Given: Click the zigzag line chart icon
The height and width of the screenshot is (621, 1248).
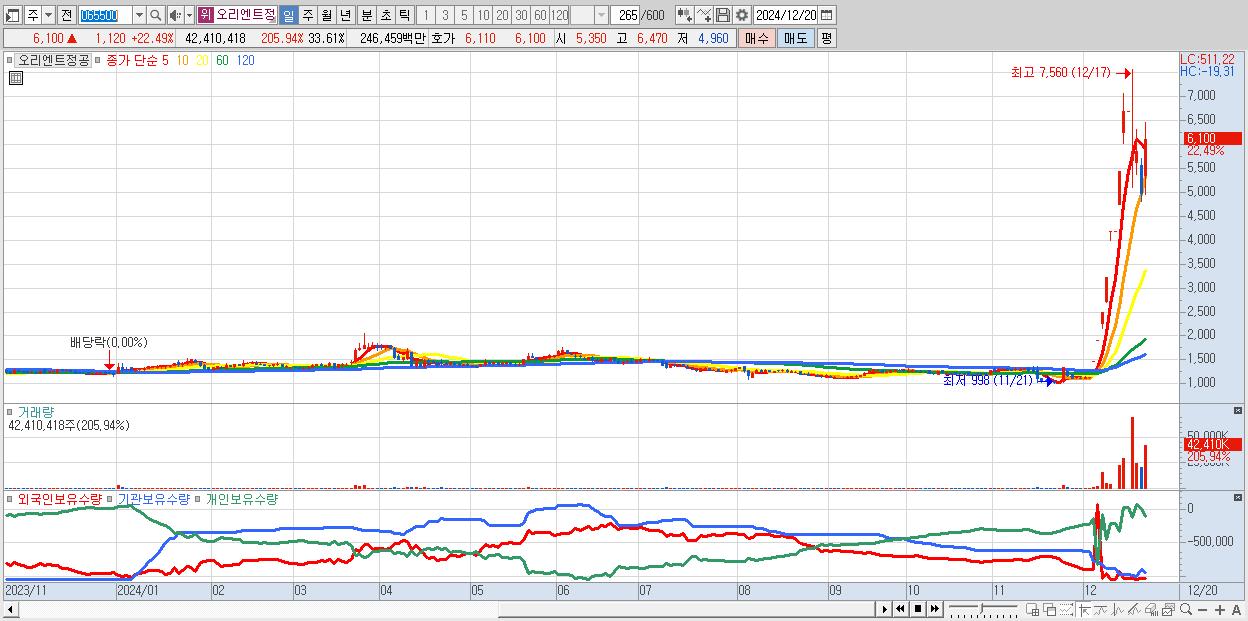Looking at the screenshot, I should (x=1118, y=609).
